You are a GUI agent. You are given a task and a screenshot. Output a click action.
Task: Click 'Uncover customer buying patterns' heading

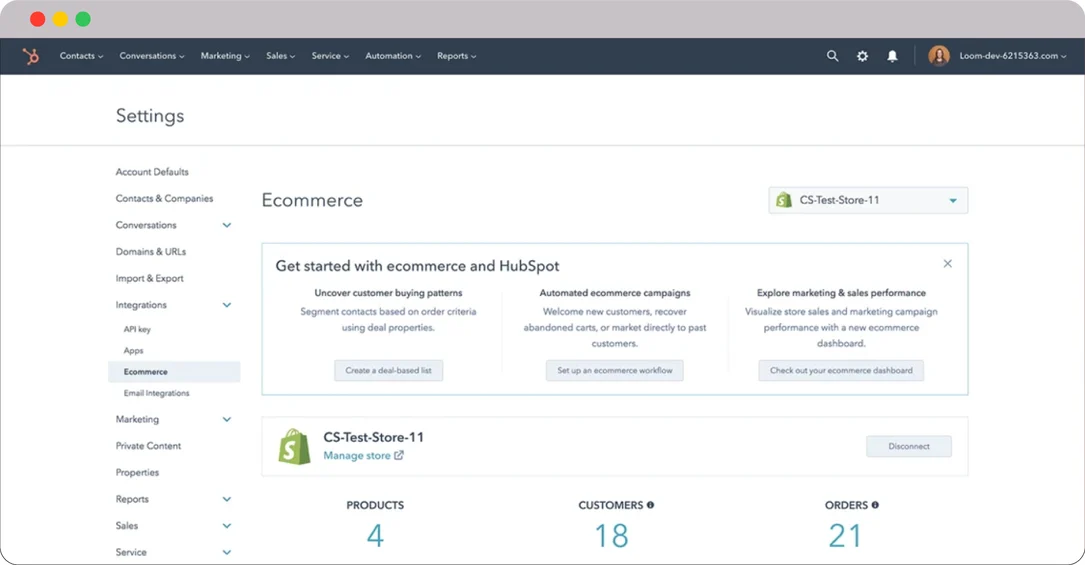[x=388, y=293]
